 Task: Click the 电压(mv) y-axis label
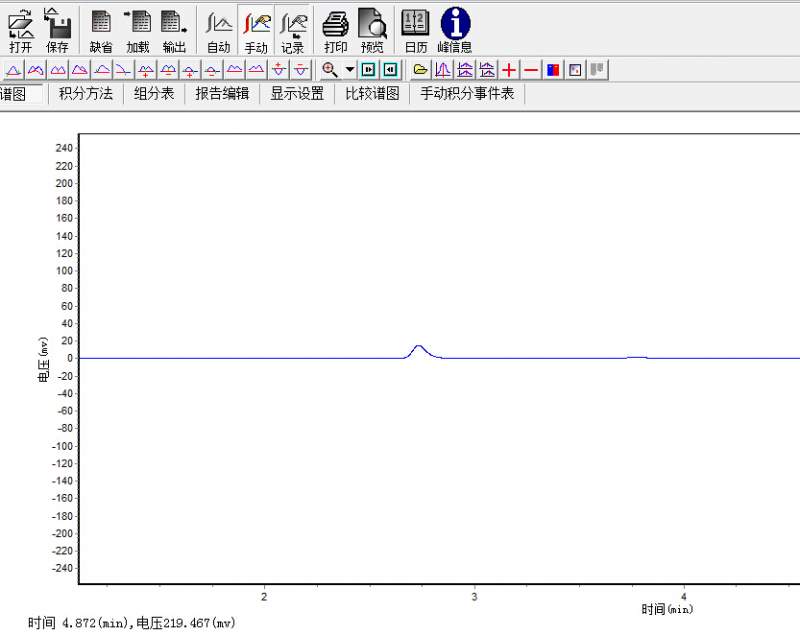tap(44, 359)
